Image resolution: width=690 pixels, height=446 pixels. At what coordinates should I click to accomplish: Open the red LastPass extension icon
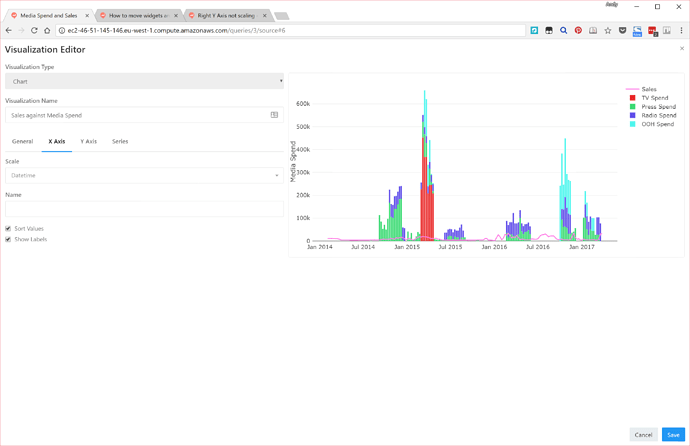coord(652,31)
